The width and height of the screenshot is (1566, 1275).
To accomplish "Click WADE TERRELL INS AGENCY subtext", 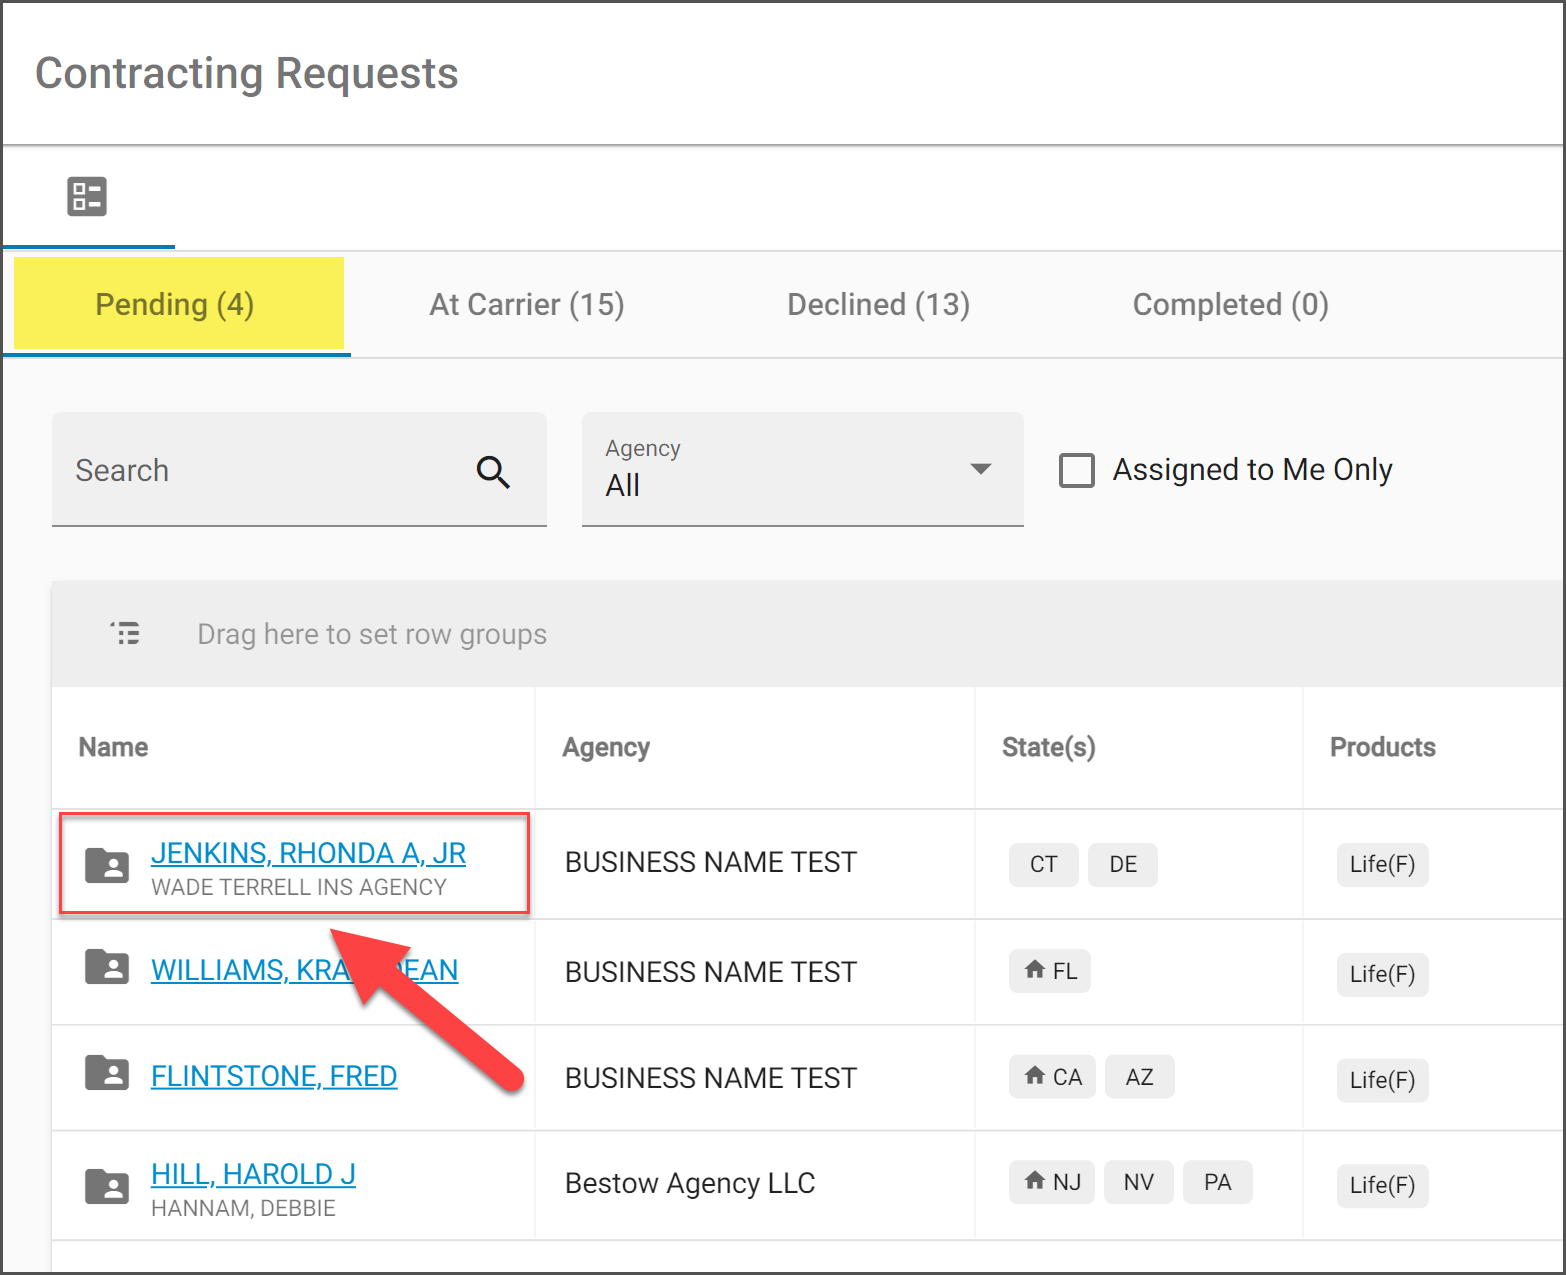I will pos(299,887).
